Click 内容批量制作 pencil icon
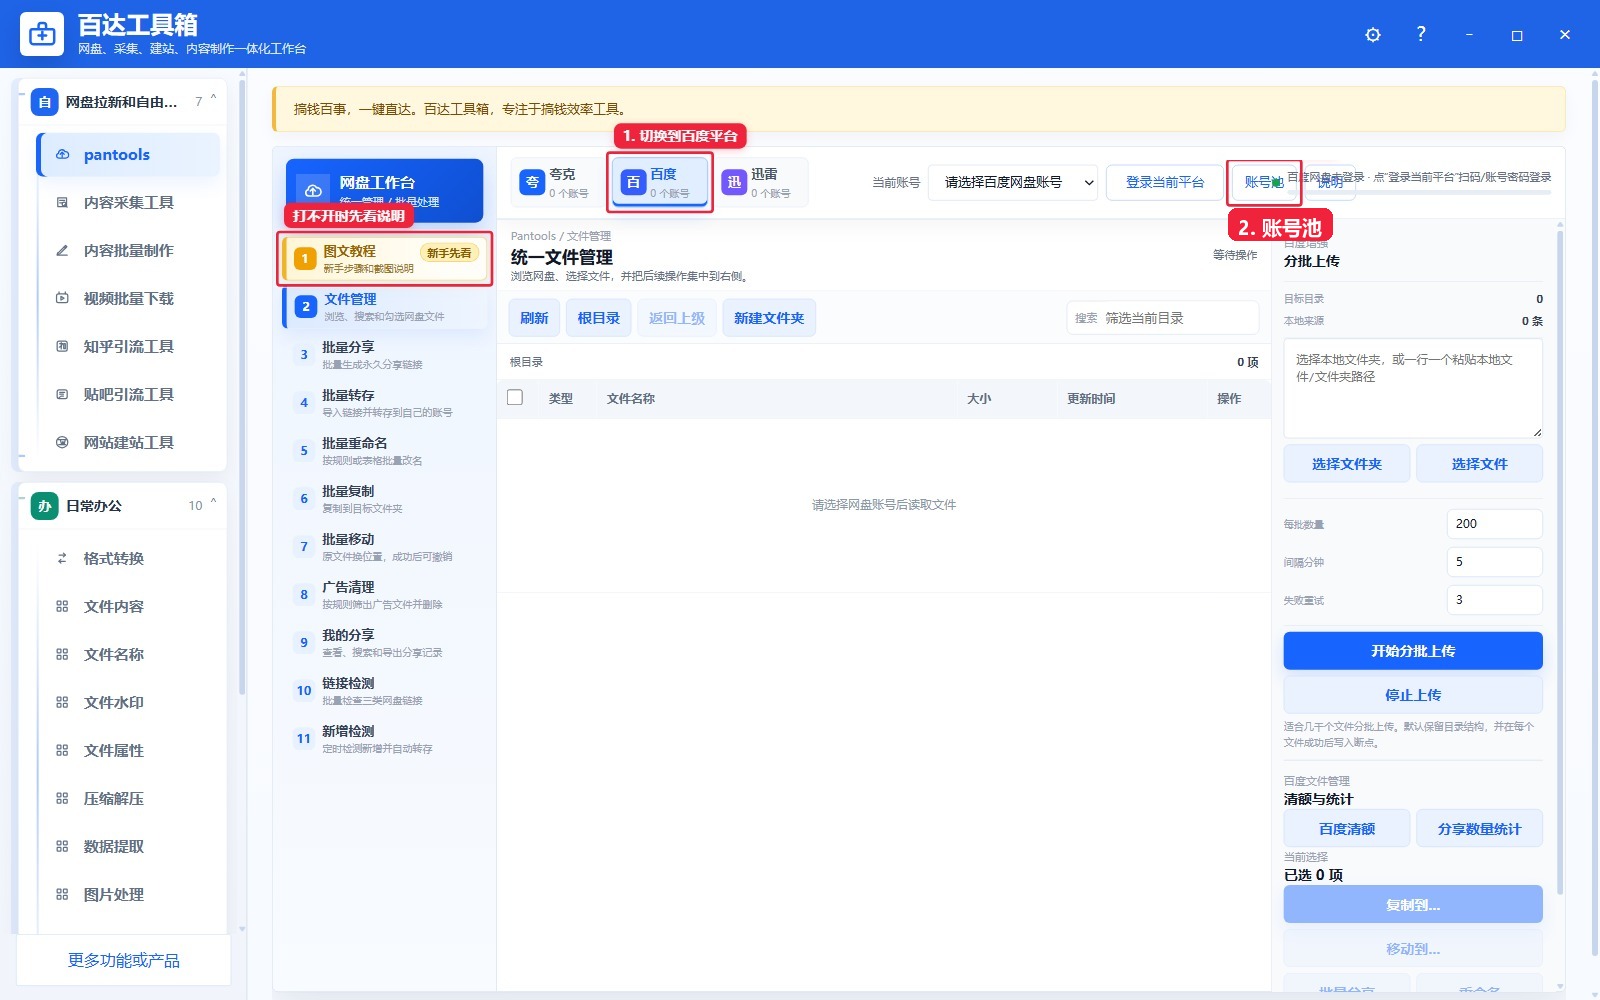Screen dimensions: 1600x1000 [62, 251]
